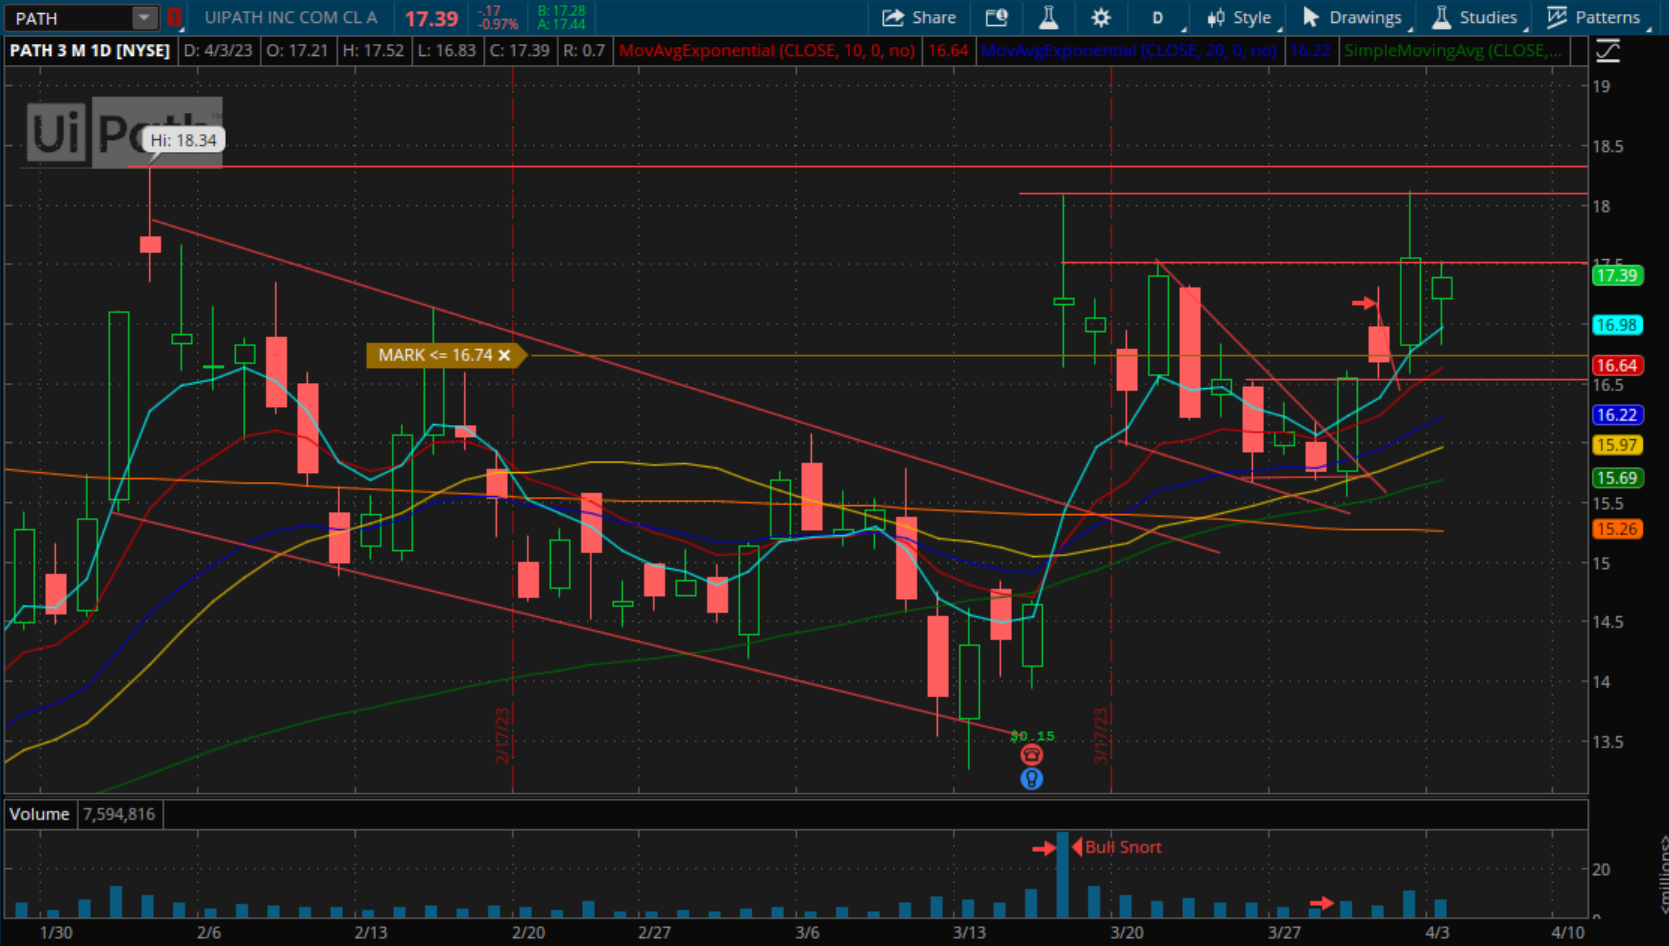Click the $0.15 dividend marker
This screenshot has width=1669, height=946.
[x=1032, y=736]
